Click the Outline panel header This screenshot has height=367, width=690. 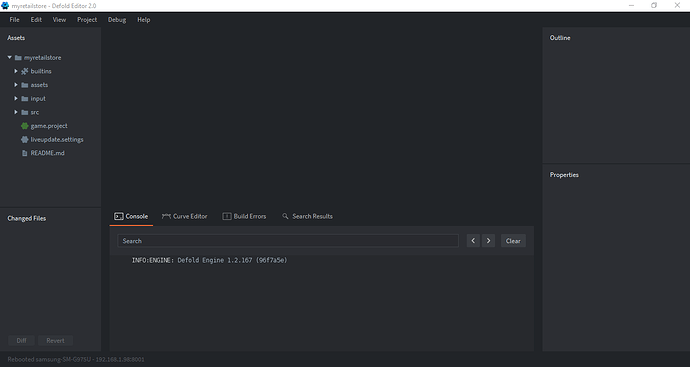[x=560, y=38]
